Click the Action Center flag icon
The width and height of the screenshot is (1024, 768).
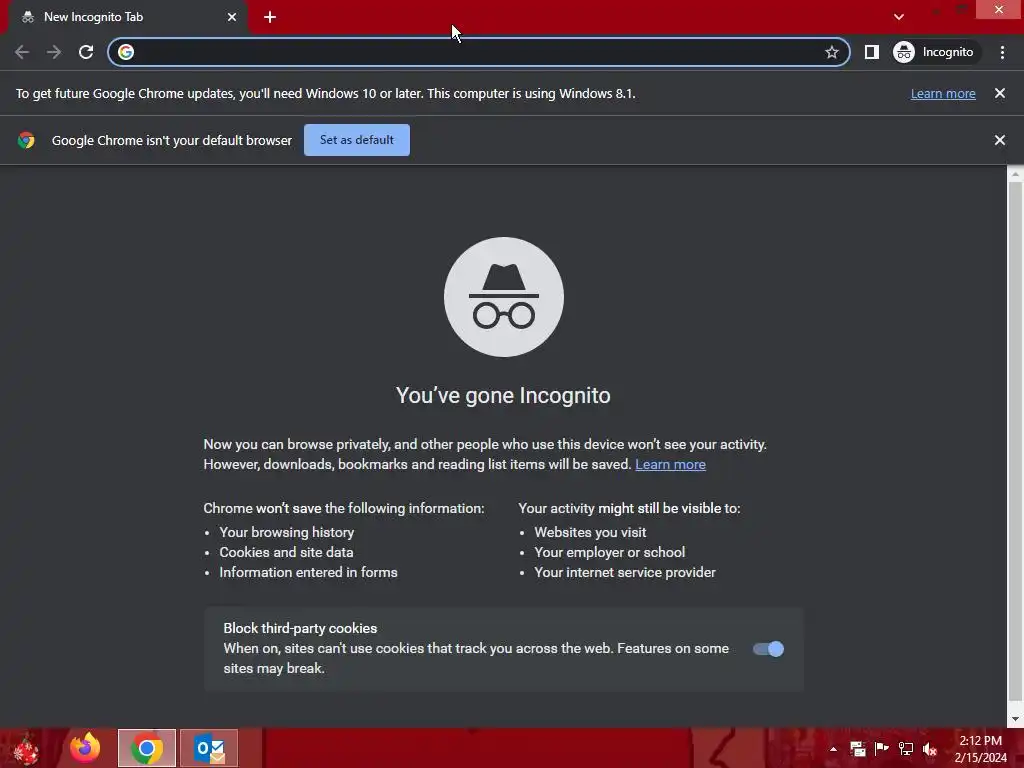tap(882, 749)
